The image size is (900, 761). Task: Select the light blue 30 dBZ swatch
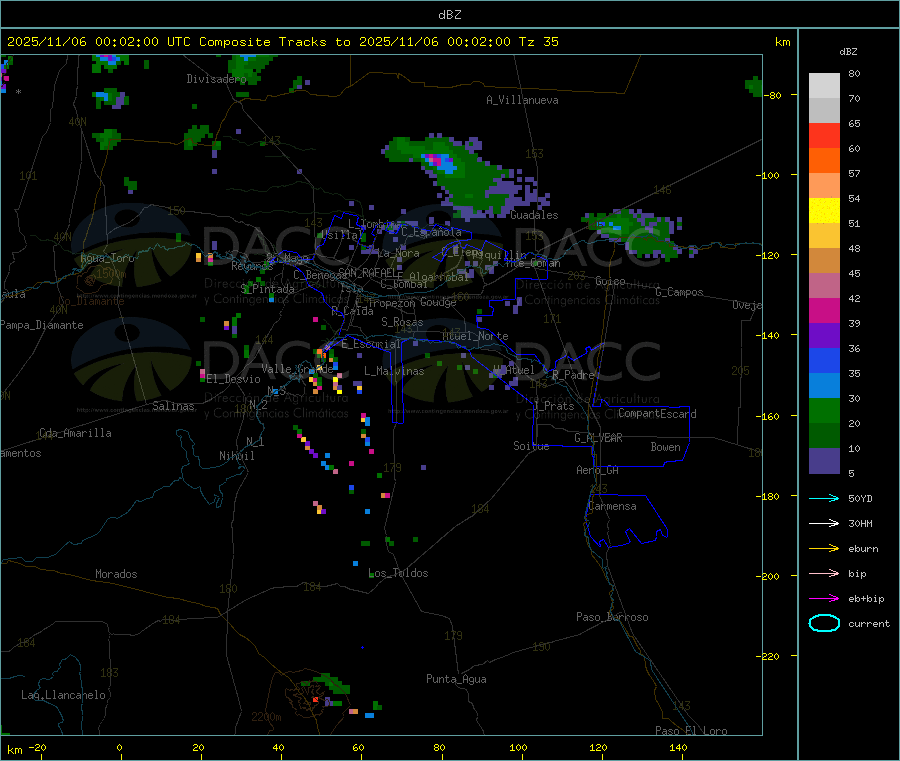824,385
